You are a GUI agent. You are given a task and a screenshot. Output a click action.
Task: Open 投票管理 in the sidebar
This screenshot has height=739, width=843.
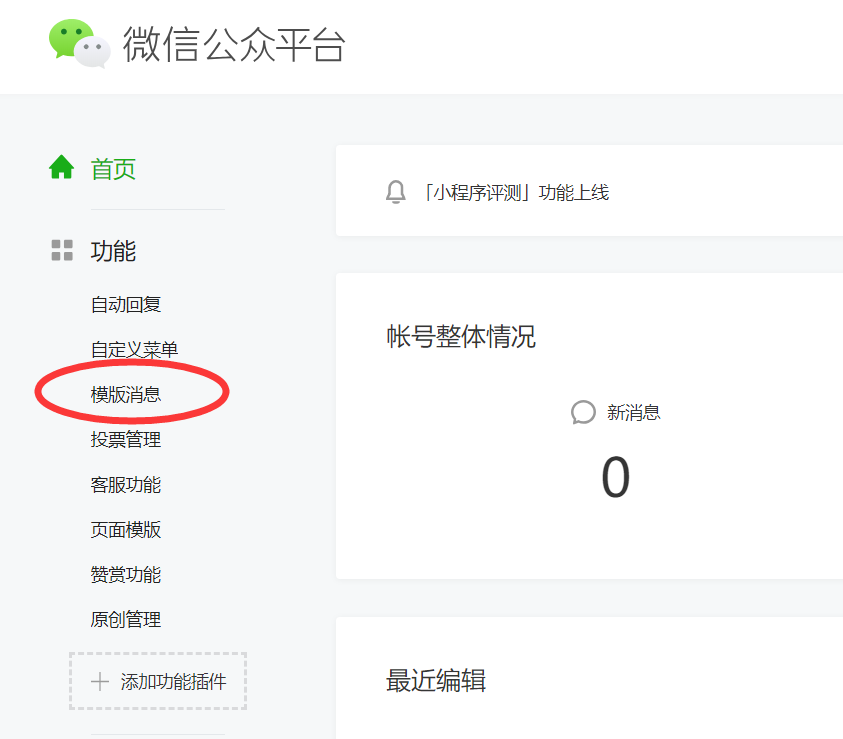point(126,440)
